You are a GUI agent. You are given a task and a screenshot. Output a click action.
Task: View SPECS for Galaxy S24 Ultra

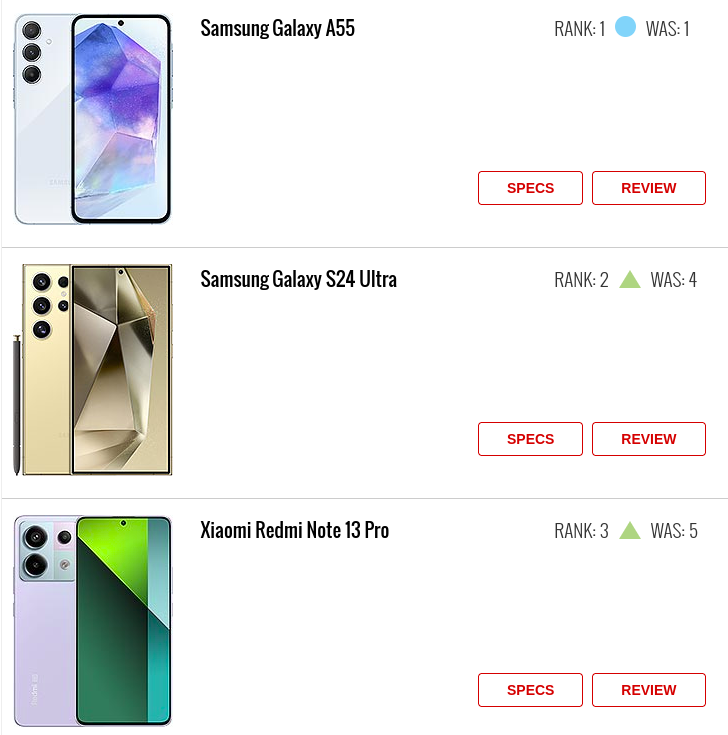530,439
